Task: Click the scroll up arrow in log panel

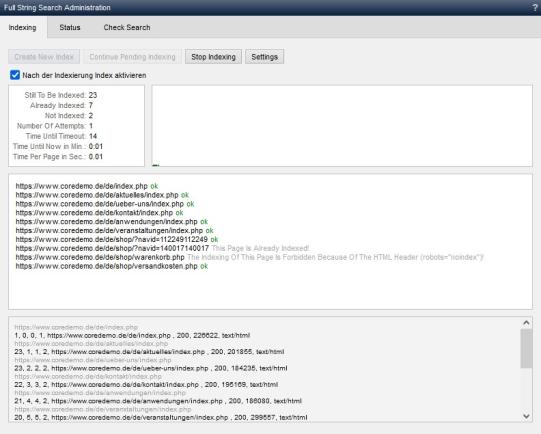Action: [x=526, y=323]
